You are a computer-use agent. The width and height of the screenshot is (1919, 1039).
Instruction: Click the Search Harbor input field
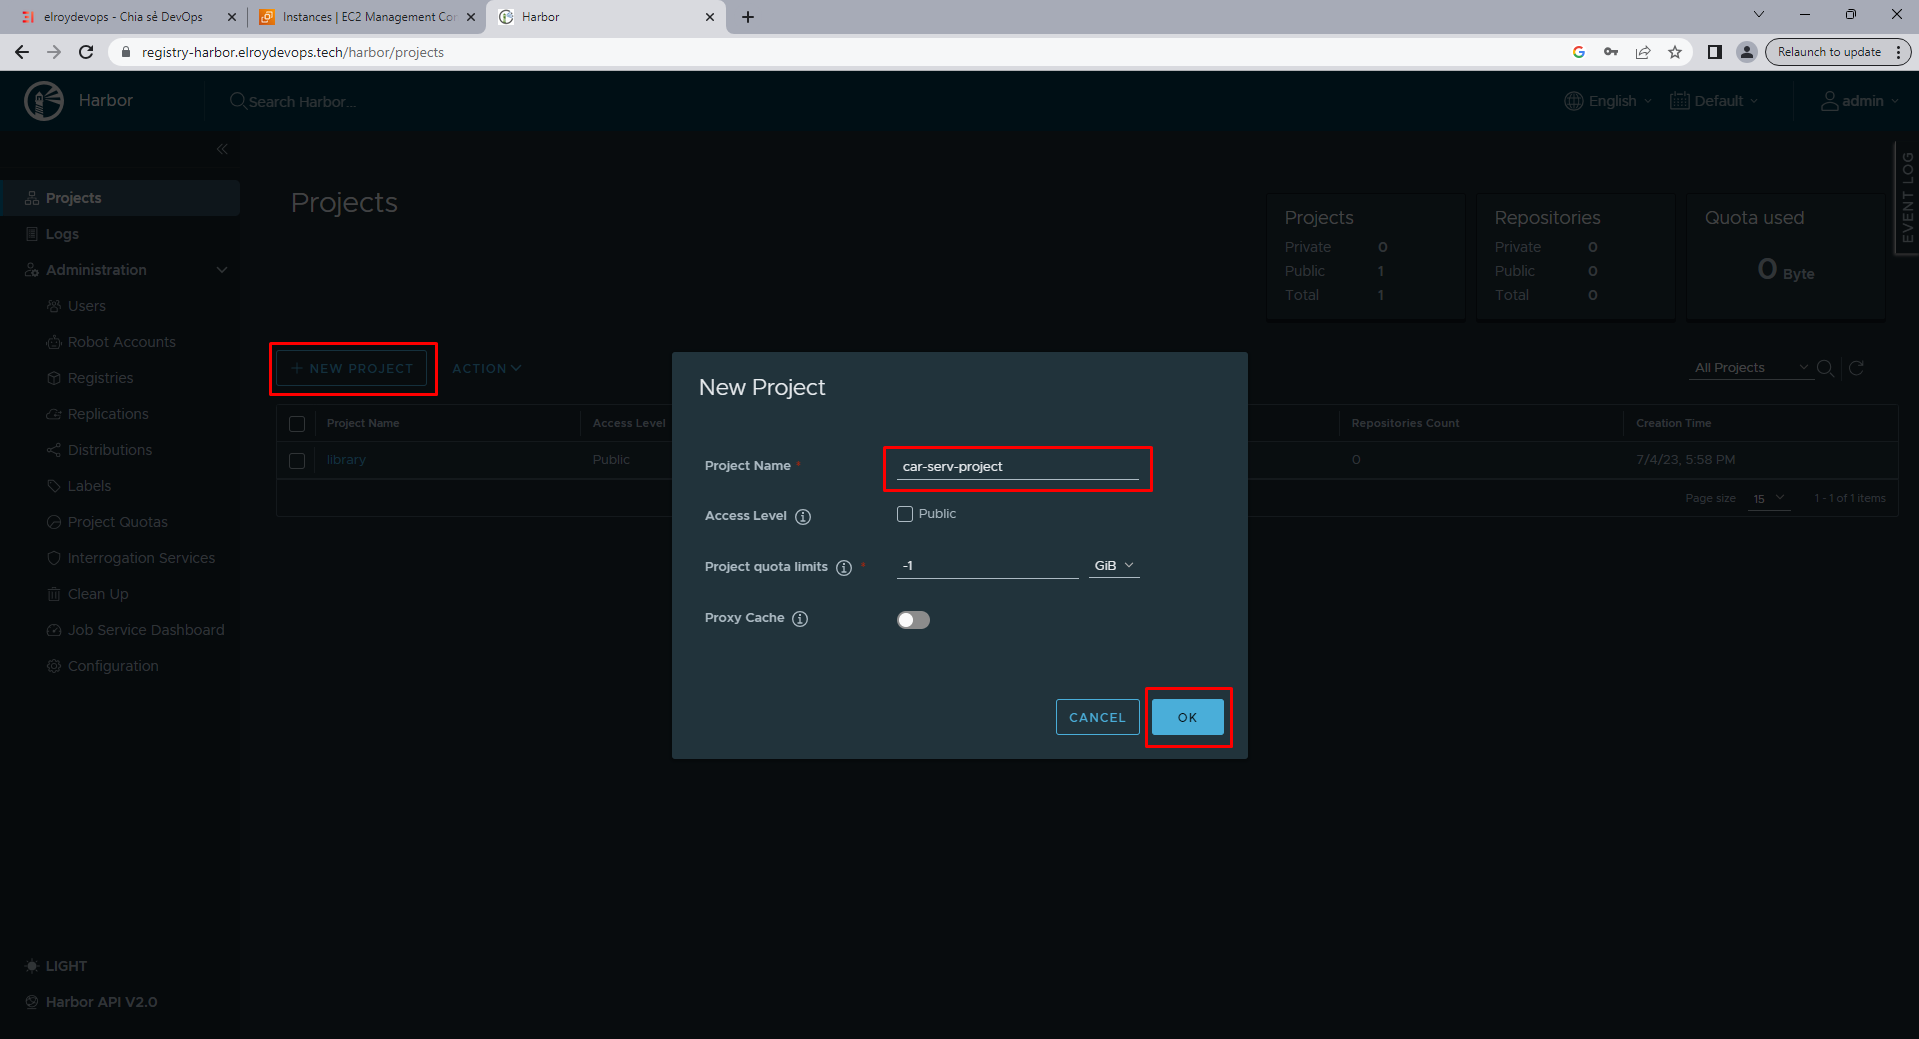point(302,102)
